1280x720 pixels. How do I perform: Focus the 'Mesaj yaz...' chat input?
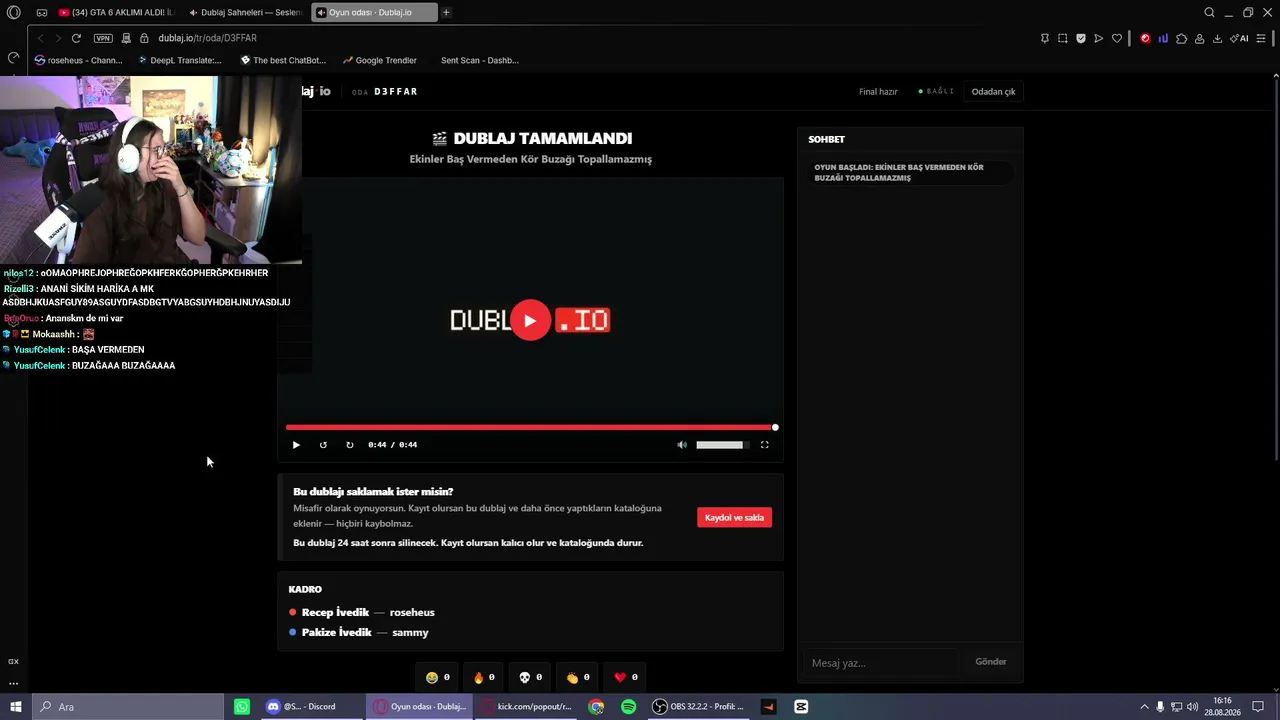[881, 662]
